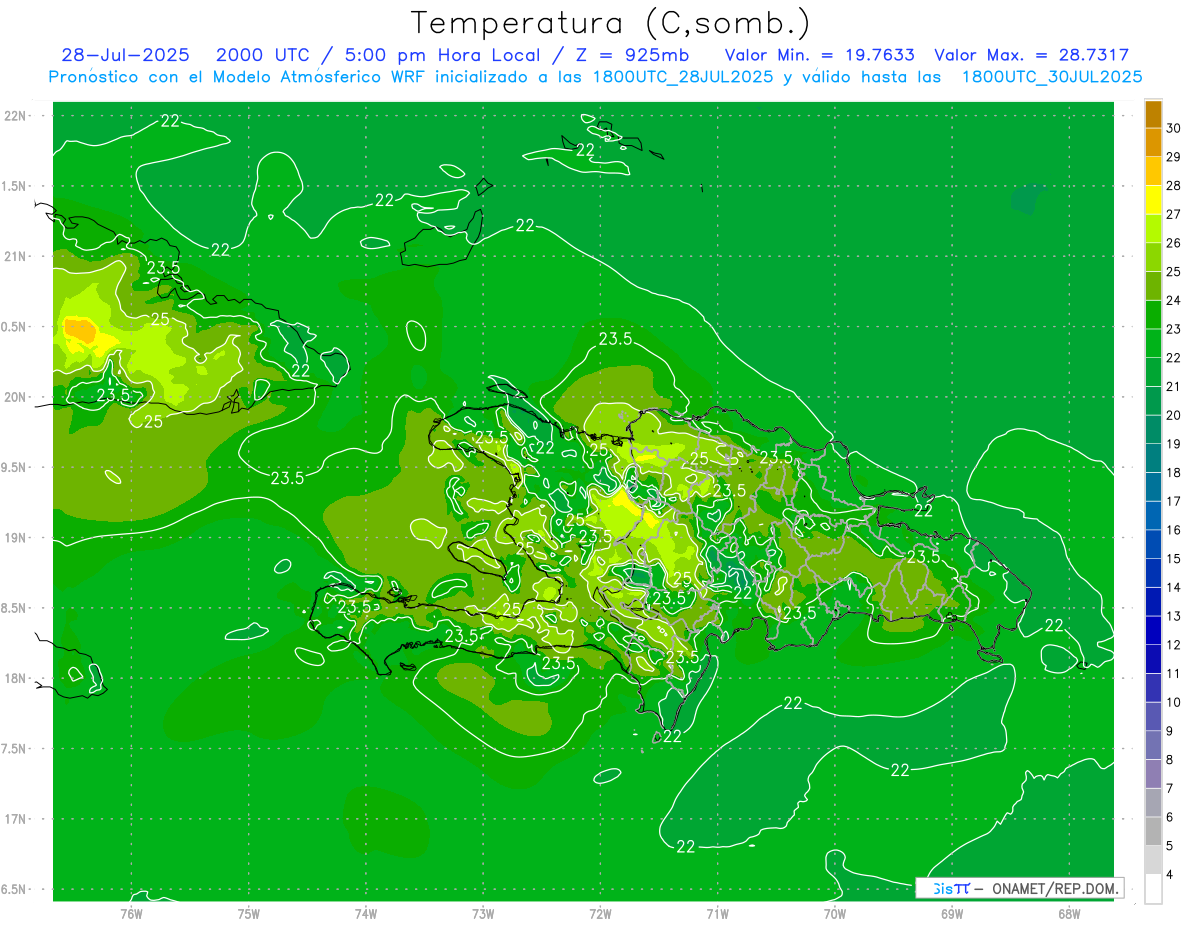
Task: Click color scale label 26
Action: (1174, 243)
